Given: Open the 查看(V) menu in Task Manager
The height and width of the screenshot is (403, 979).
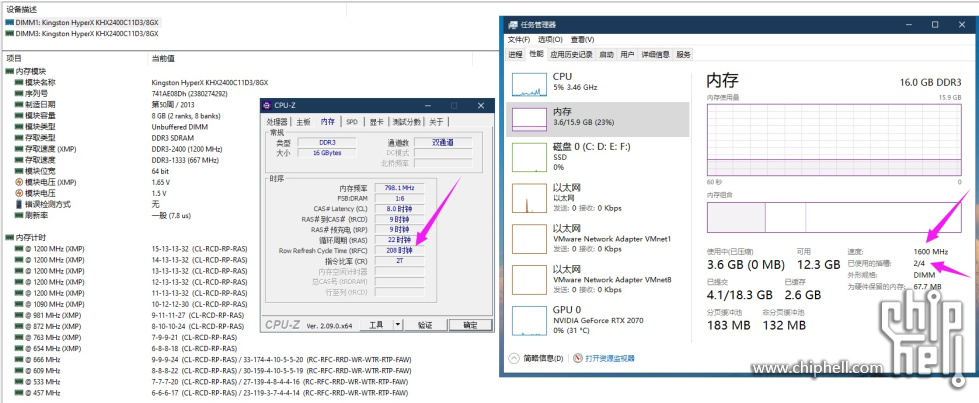Looking at the screenshot, I should (x=582, y=39).
